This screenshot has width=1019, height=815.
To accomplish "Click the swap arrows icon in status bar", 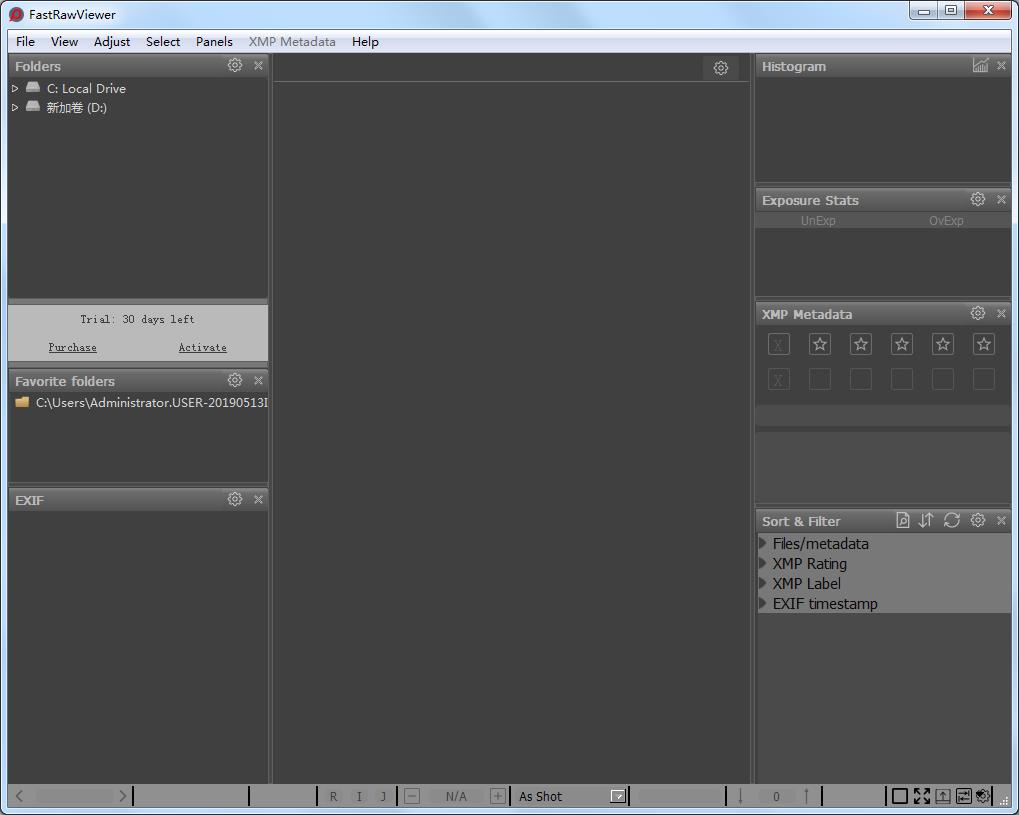I will tap(964, 796).
